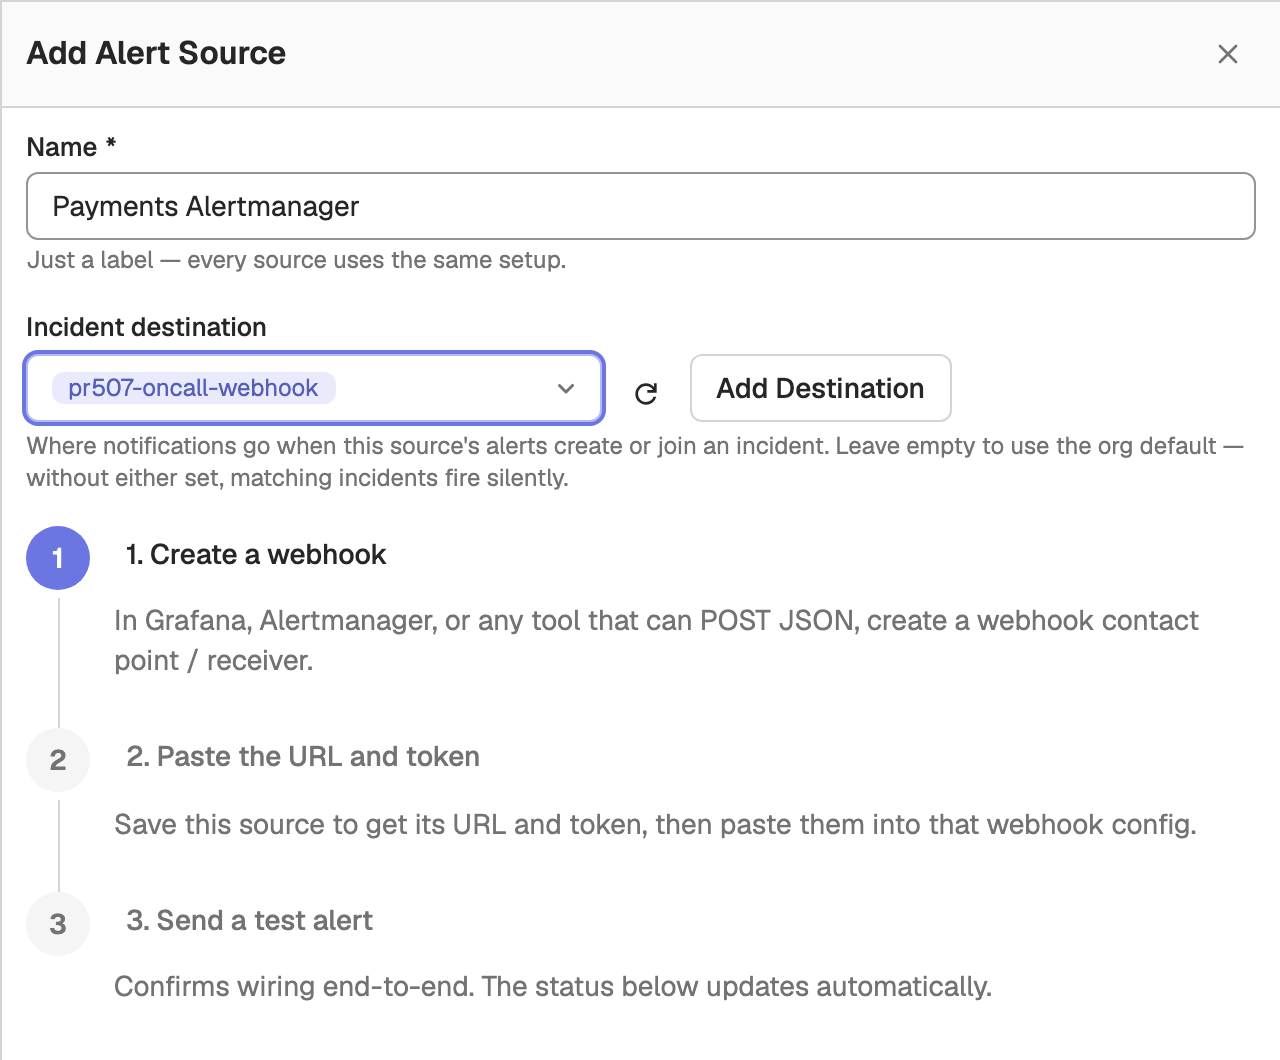Click the 'Confirms wiring end-to-end' description

coord(553,987)
